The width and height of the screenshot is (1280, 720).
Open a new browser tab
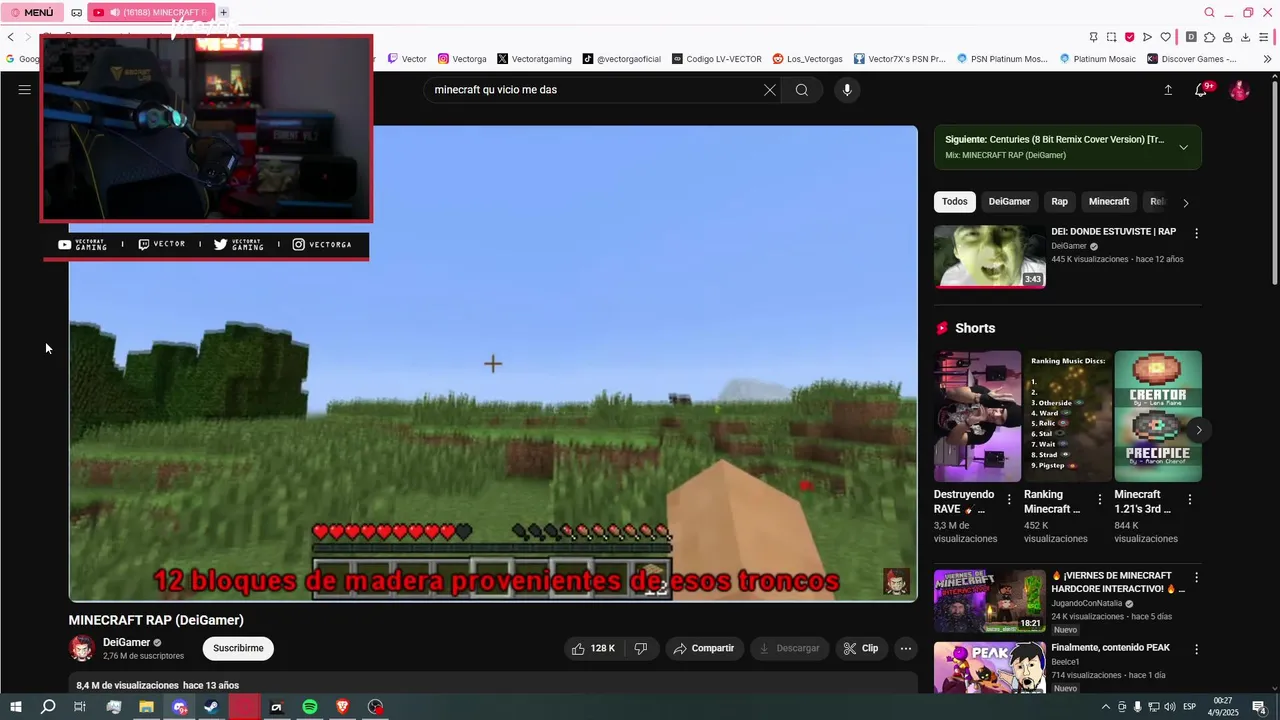pyautogui.click(x=223, y=12)
